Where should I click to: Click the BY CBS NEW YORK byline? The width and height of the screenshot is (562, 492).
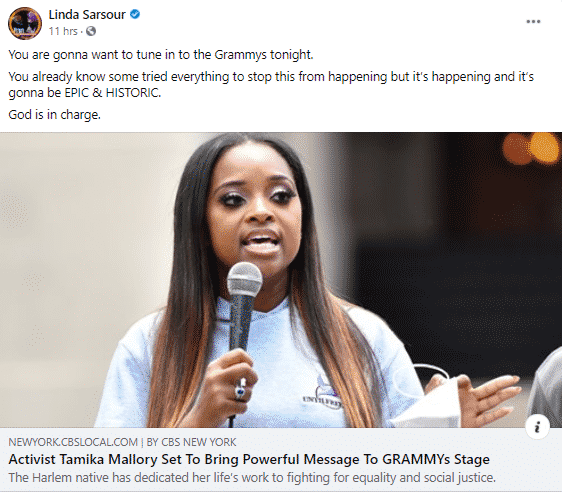pyautogui.click(x=191, y=442)
